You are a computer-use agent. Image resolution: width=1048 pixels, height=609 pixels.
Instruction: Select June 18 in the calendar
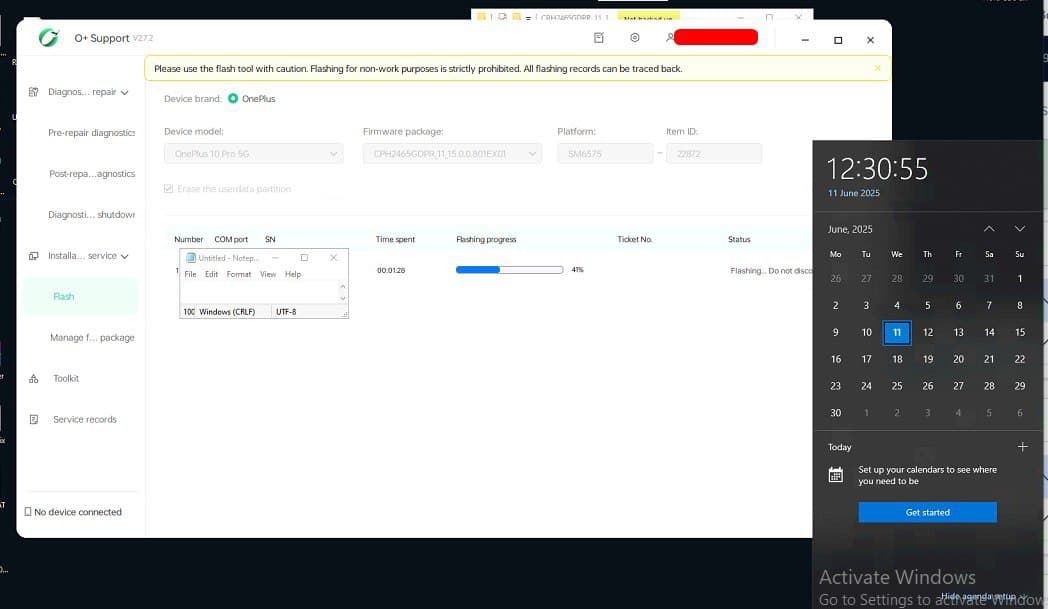[x=897, y=359]
